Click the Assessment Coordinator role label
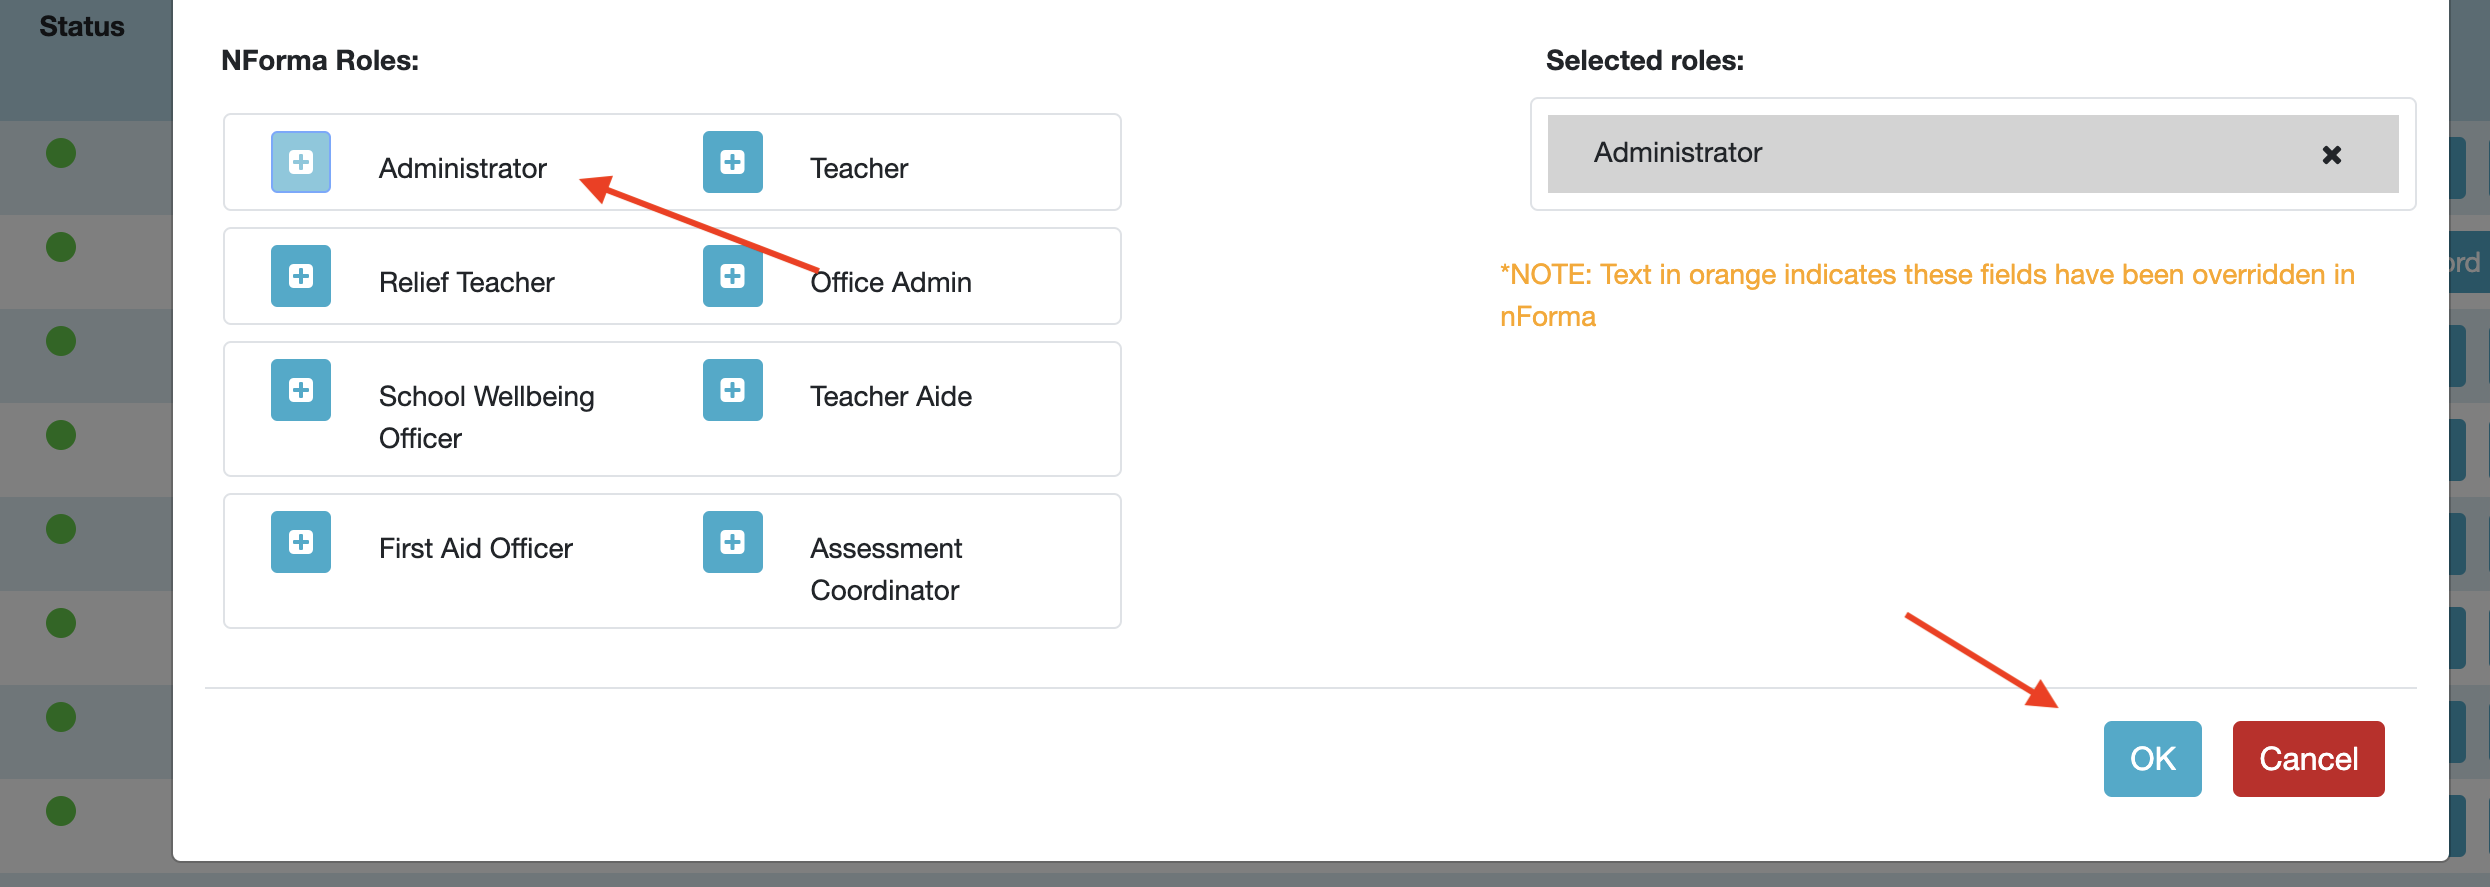This screenshot has width=2490, height=887. (886, 569)
